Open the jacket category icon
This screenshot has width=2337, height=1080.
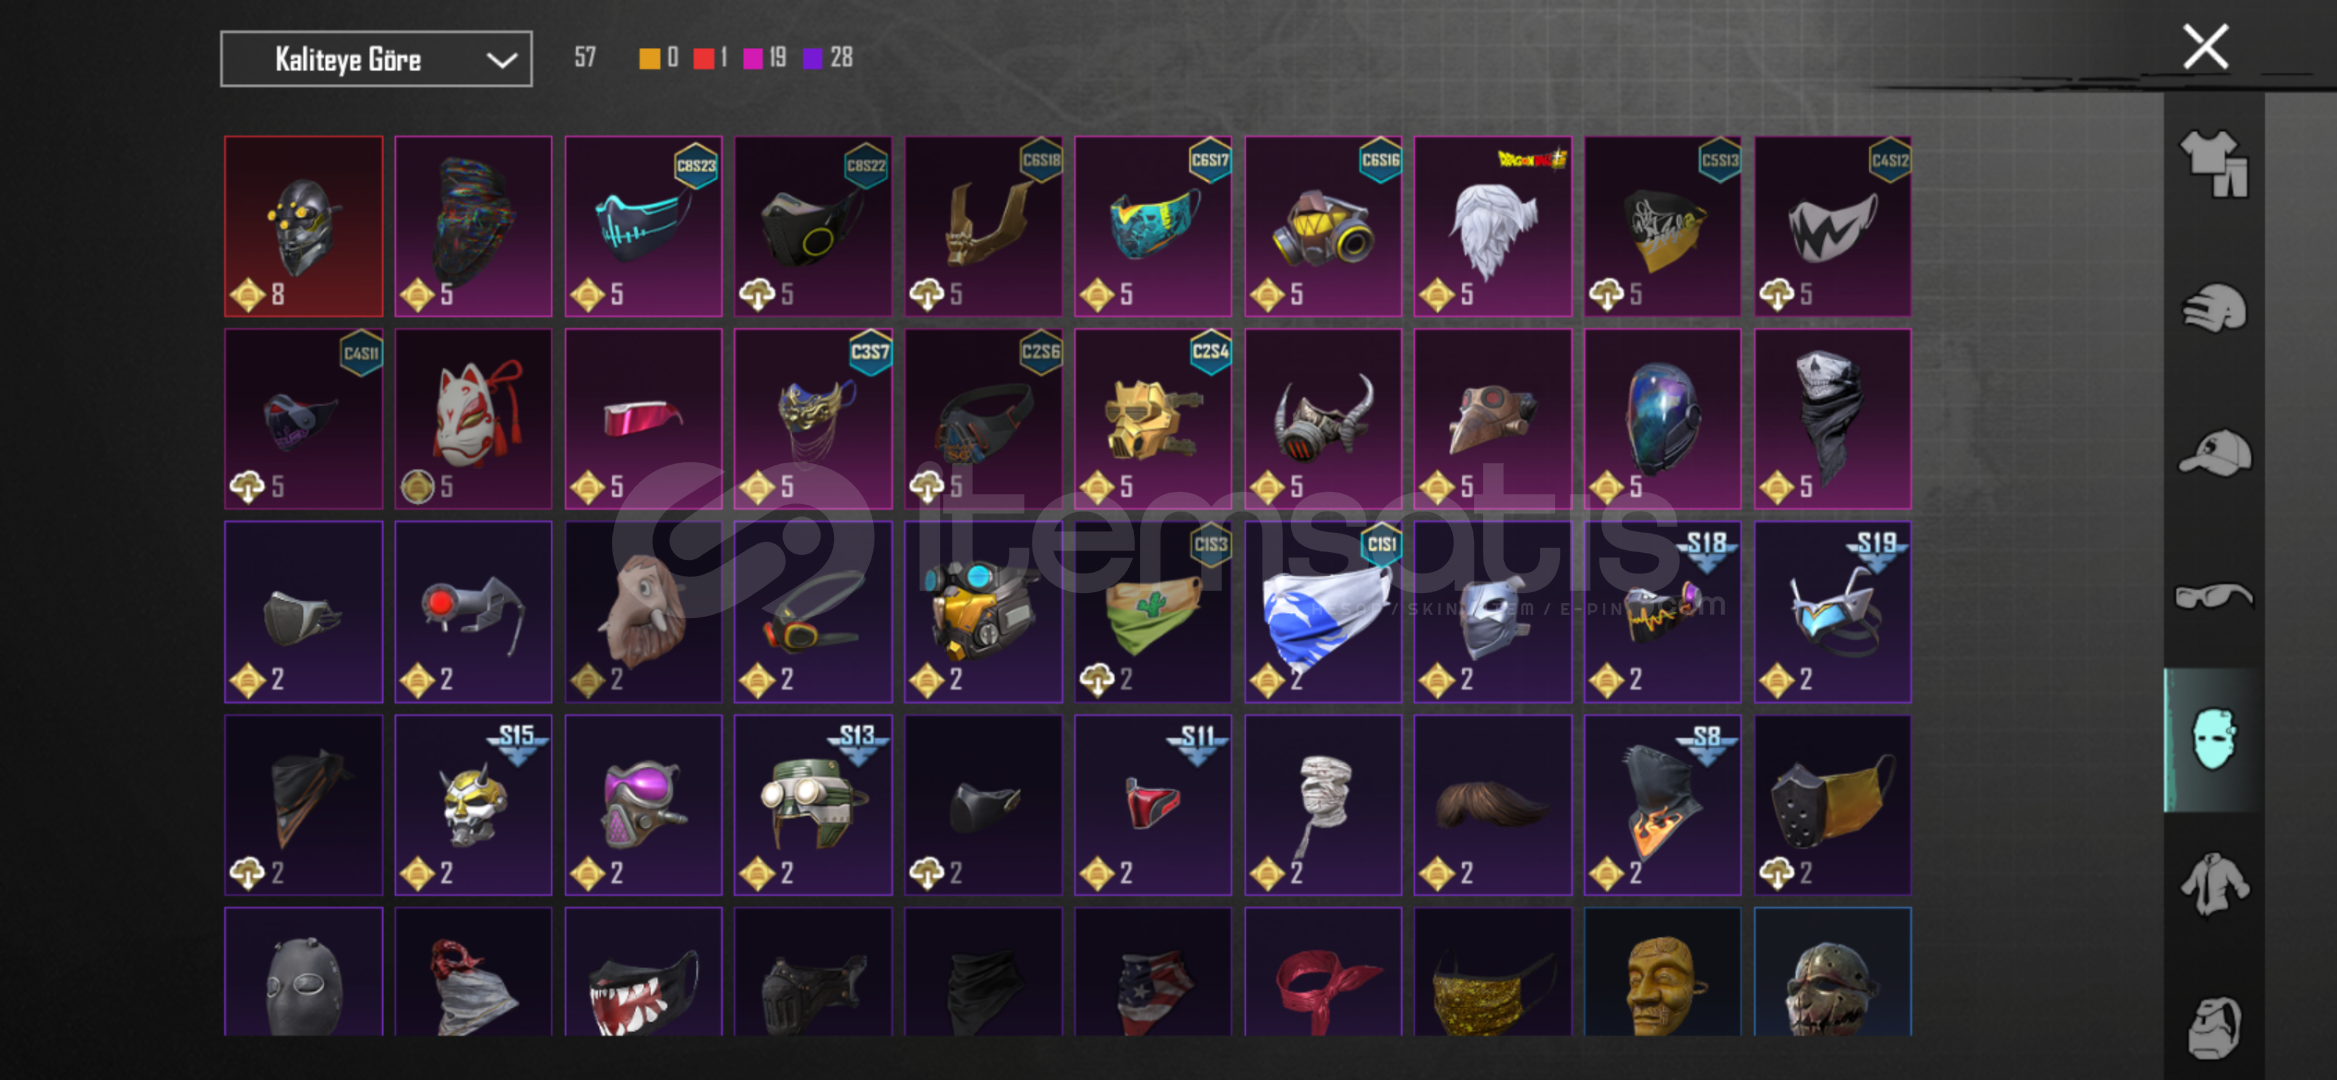coord(2214,883)
